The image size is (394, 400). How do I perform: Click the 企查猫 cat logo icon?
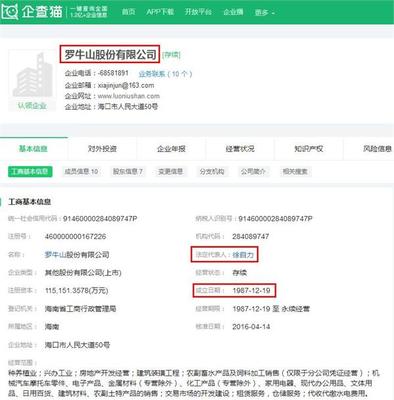click(10, 11)
